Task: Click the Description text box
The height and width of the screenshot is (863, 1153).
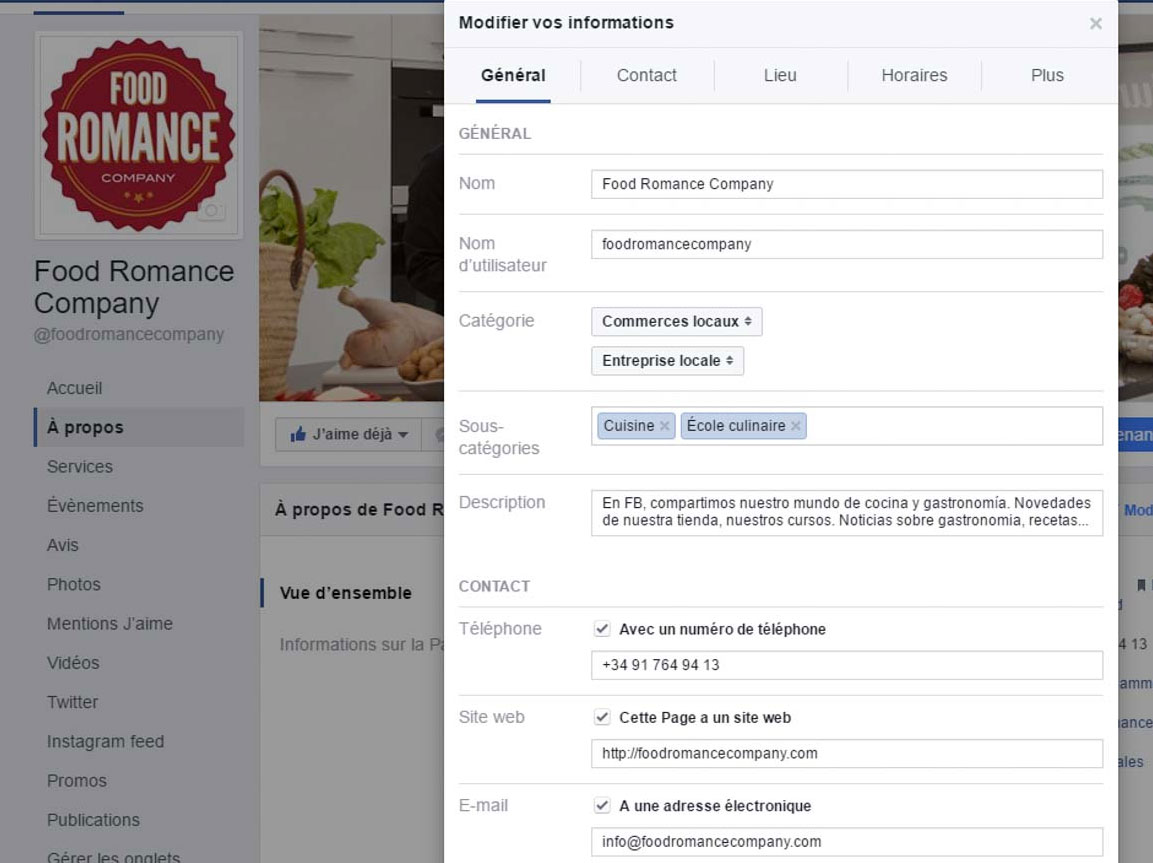Action: tap(846, 512)
